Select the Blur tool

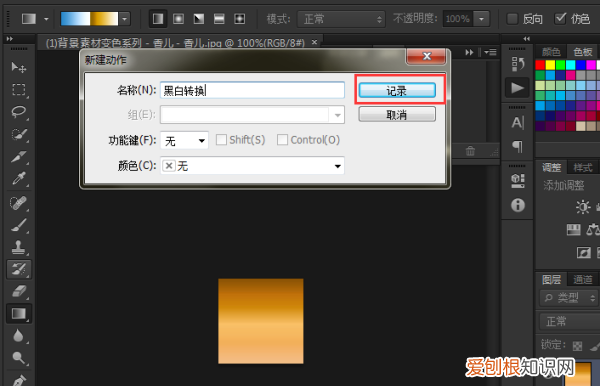18,336
